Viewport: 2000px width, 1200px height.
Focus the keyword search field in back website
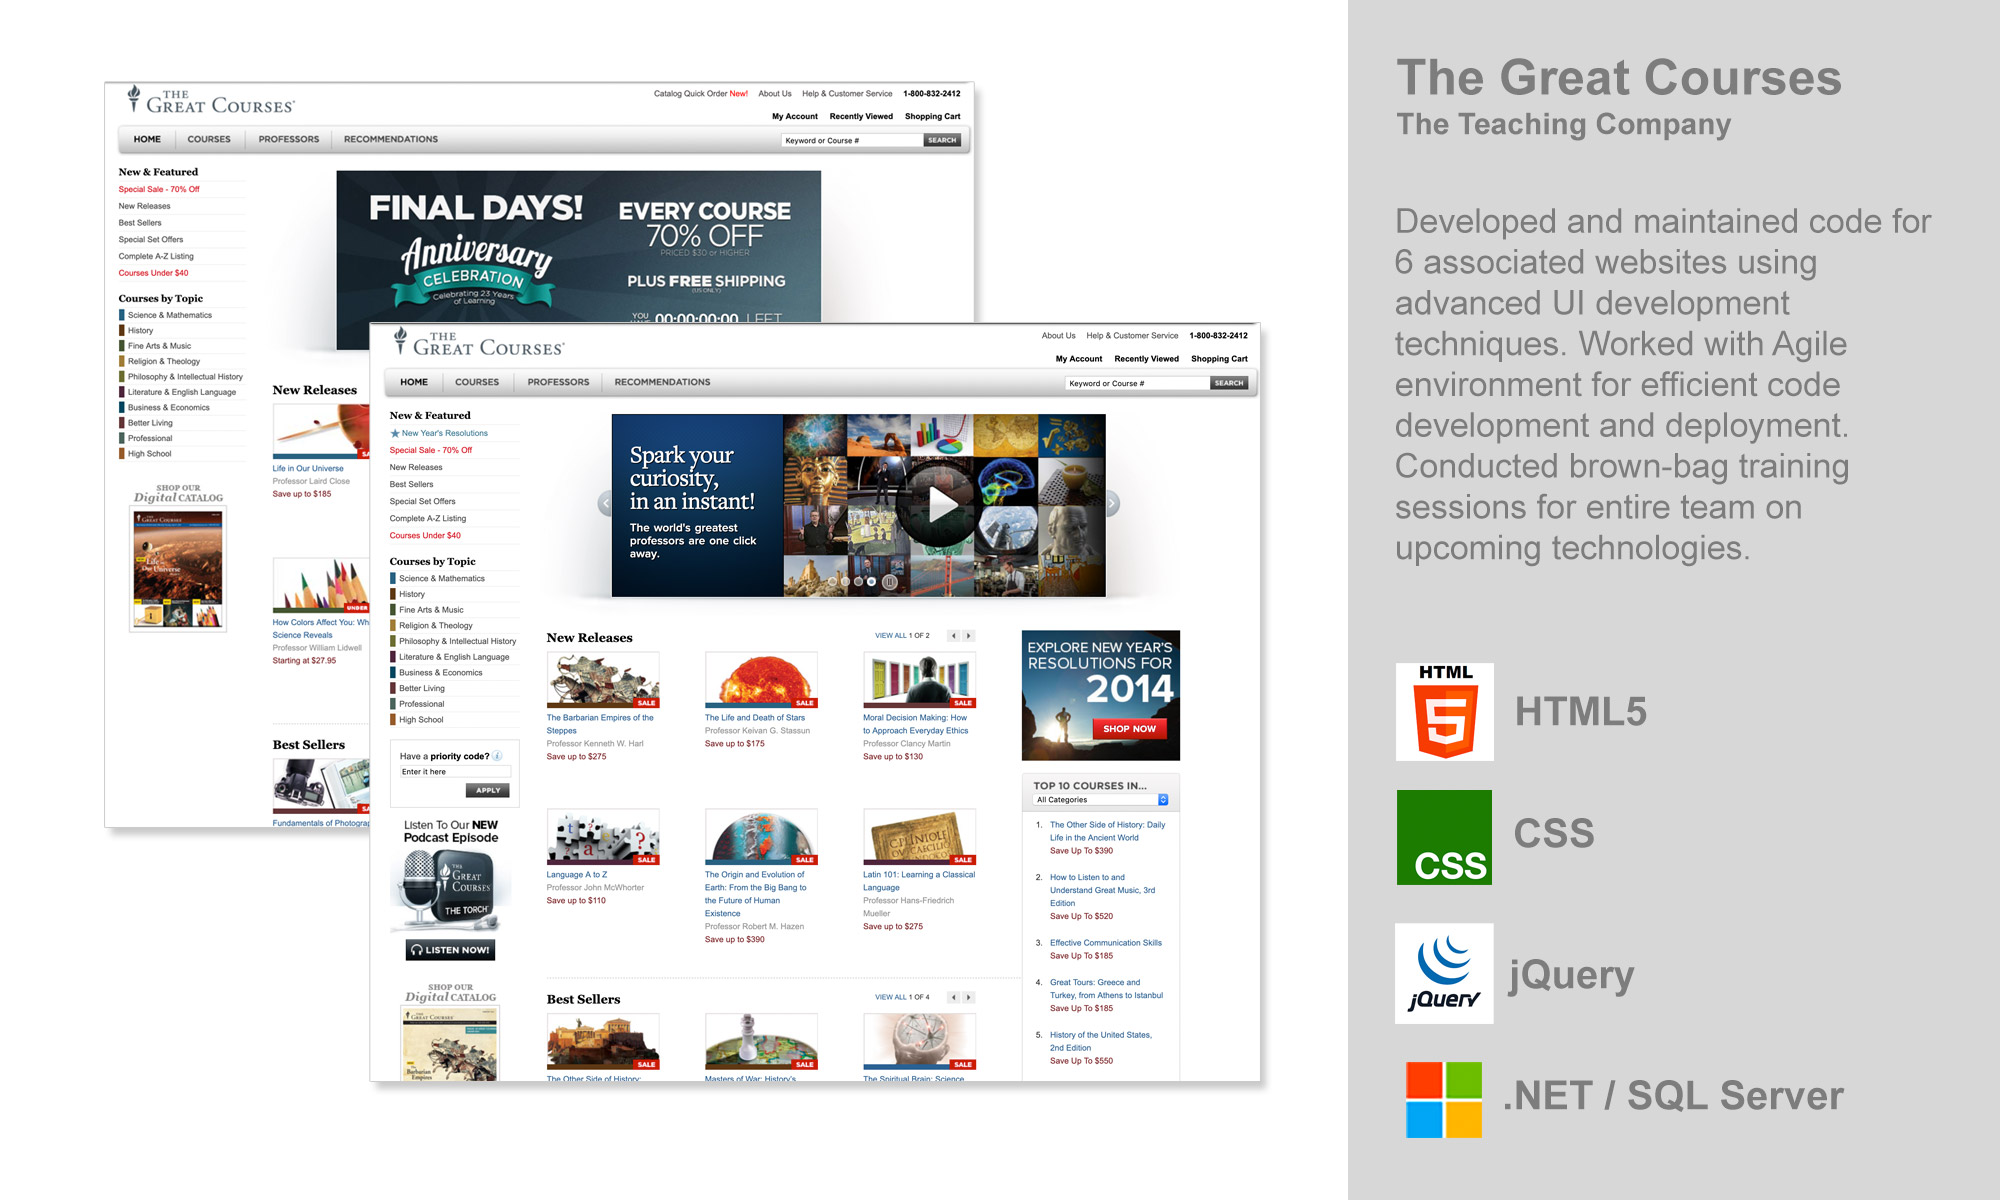pyautogui.click(x=851, y=140)
